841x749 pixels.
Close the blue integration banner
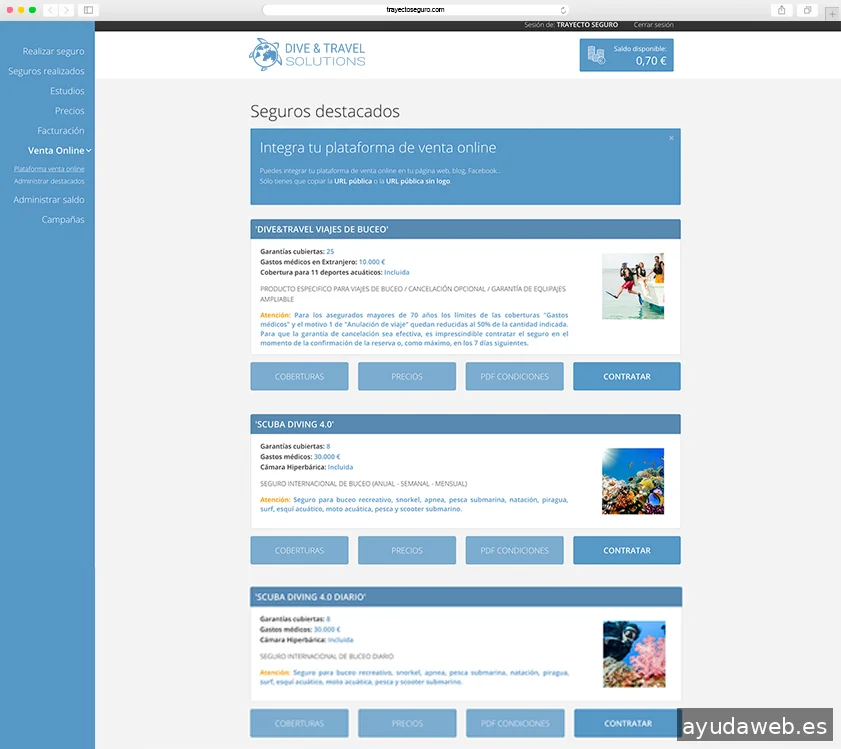tap(671, 138)
